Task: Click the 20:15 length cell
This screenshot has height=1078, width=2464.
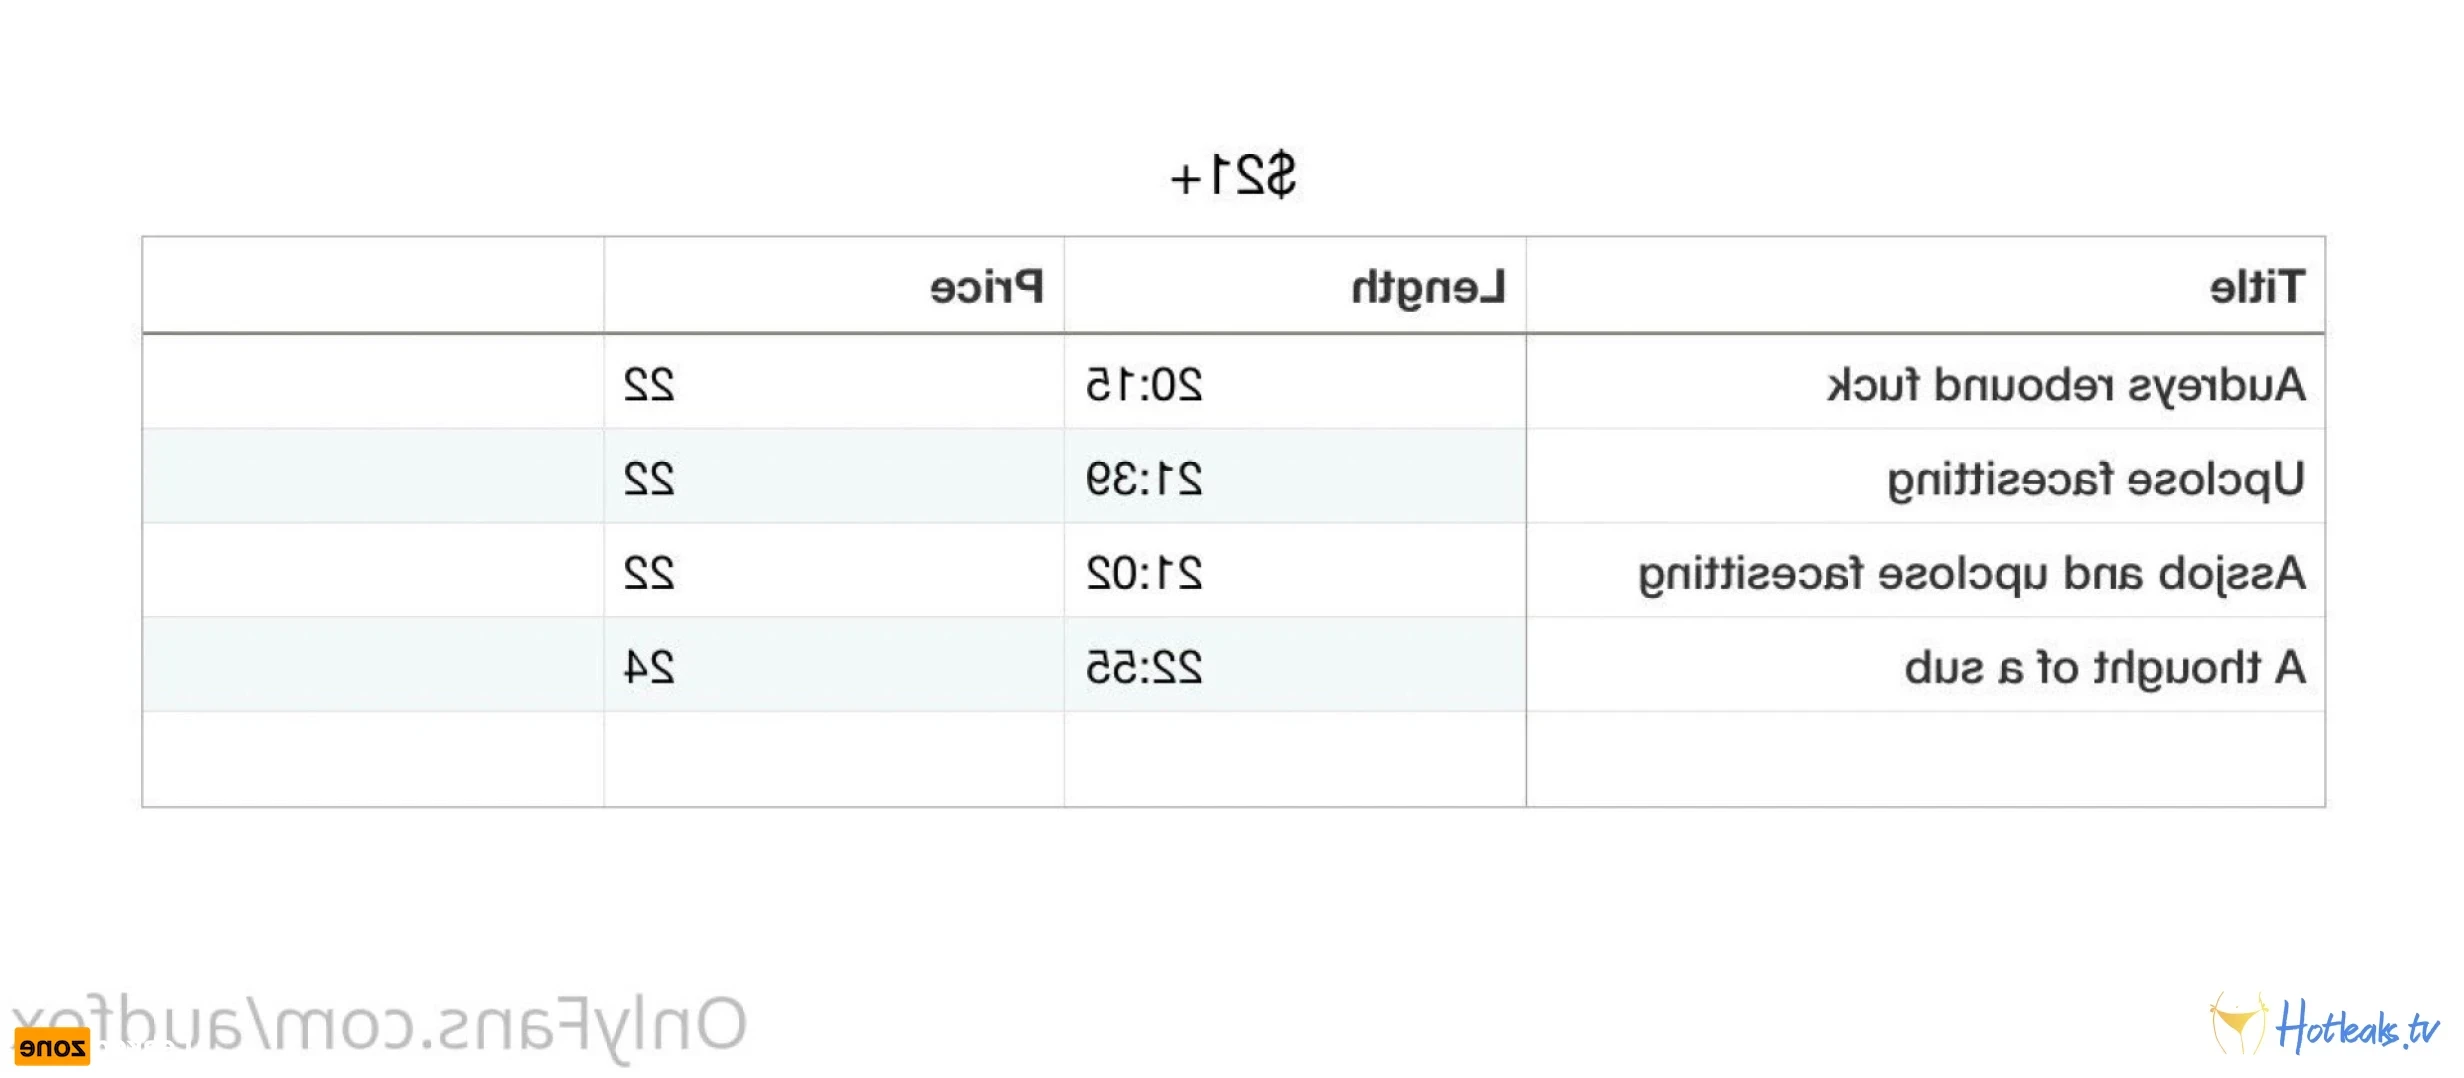Action: click(1295, 383)
